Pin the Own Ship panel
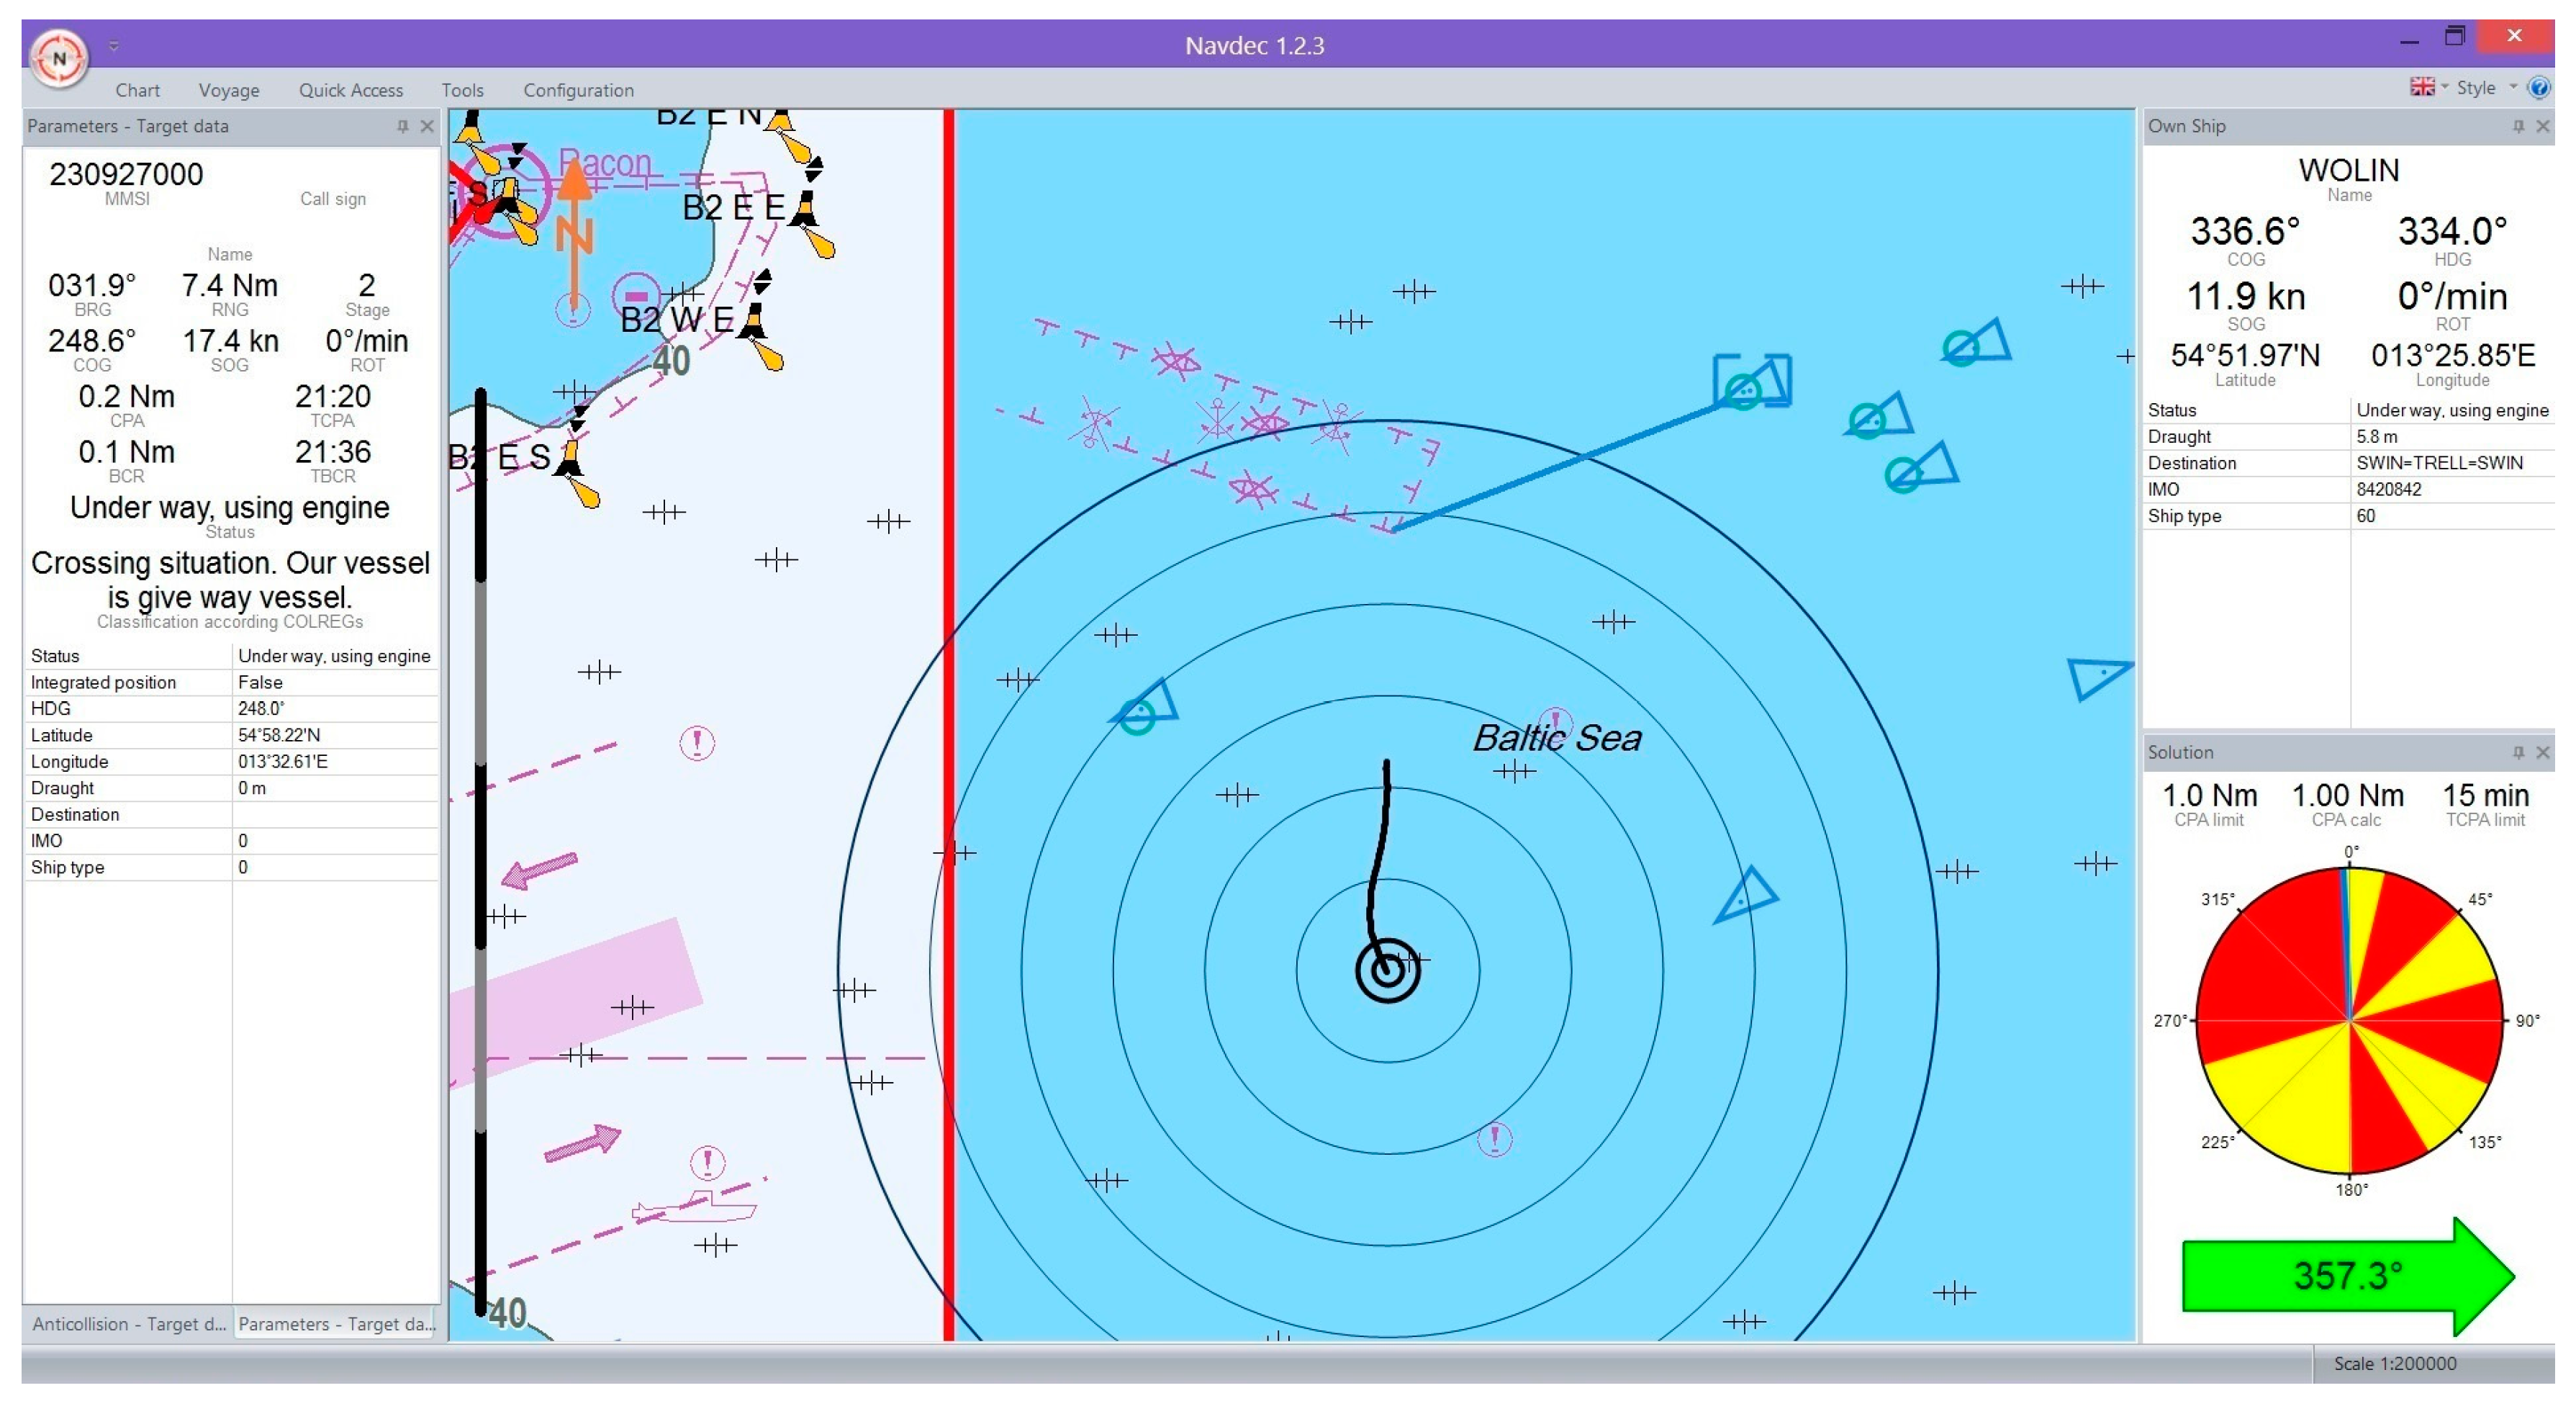The image size is (2576, 1406). click(x=2518, y=126)
